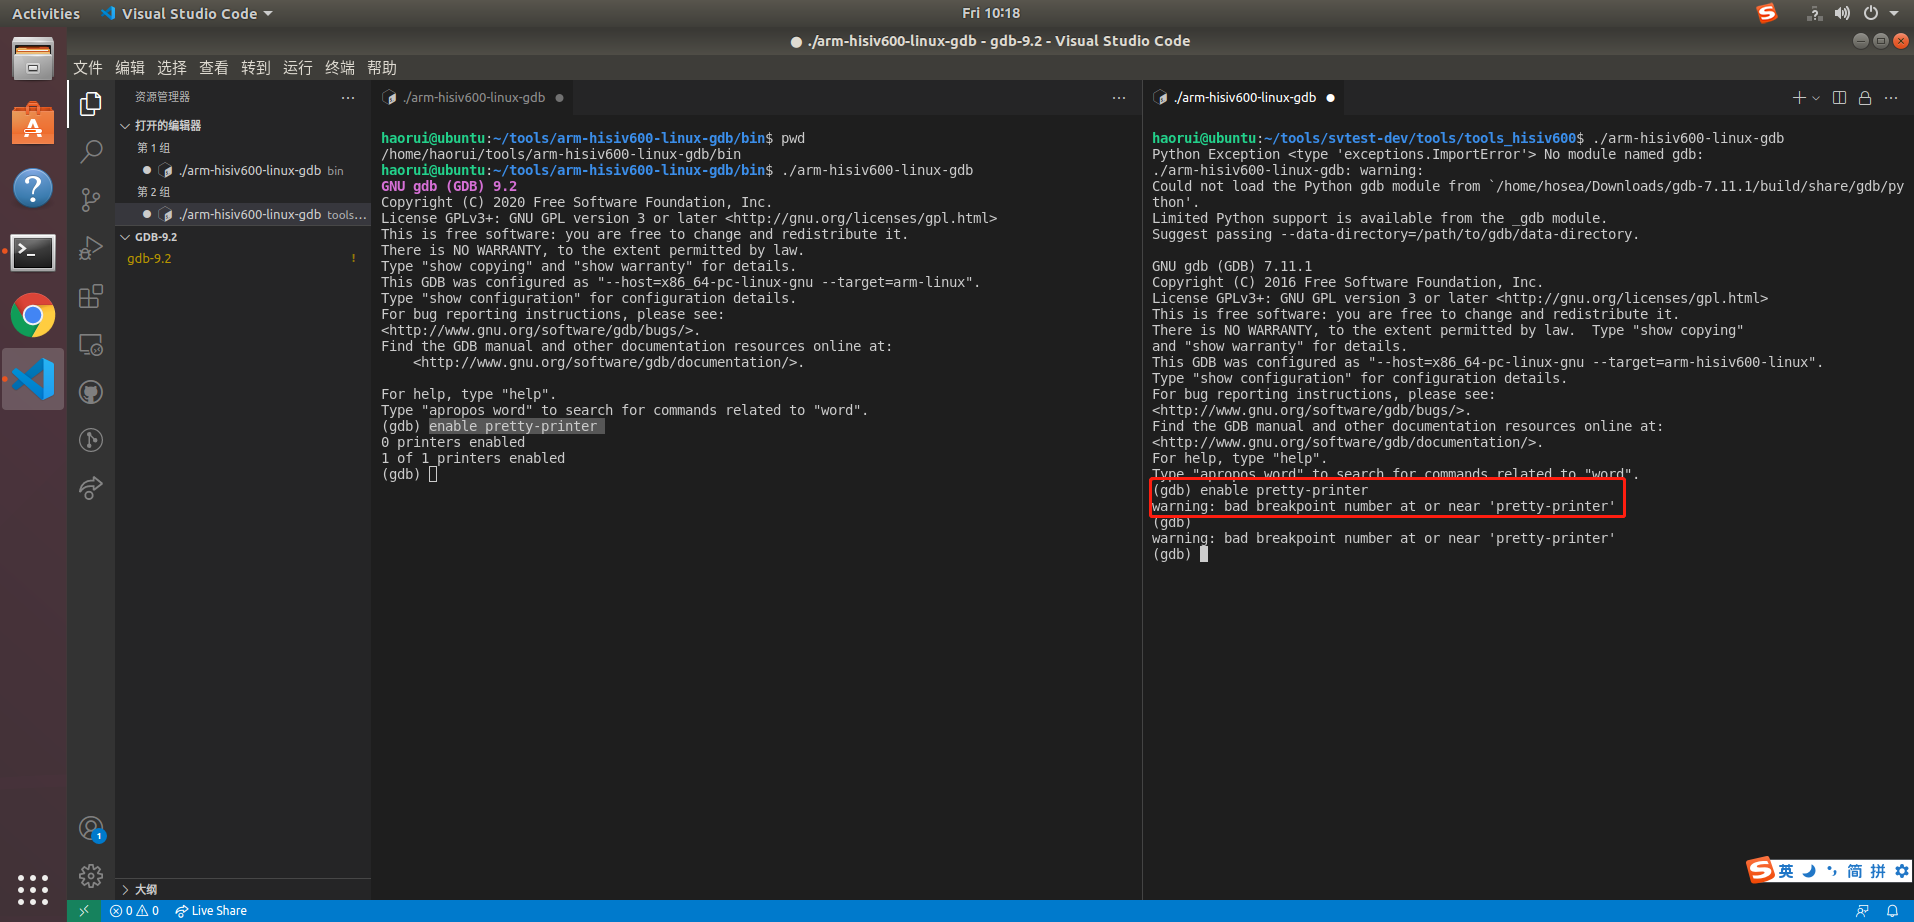This screenshot has height=922, width=1914.
Task: Toggle Pinyin (拼) mode on the Sogou toolbar
Action: (x=1878, y=871)
